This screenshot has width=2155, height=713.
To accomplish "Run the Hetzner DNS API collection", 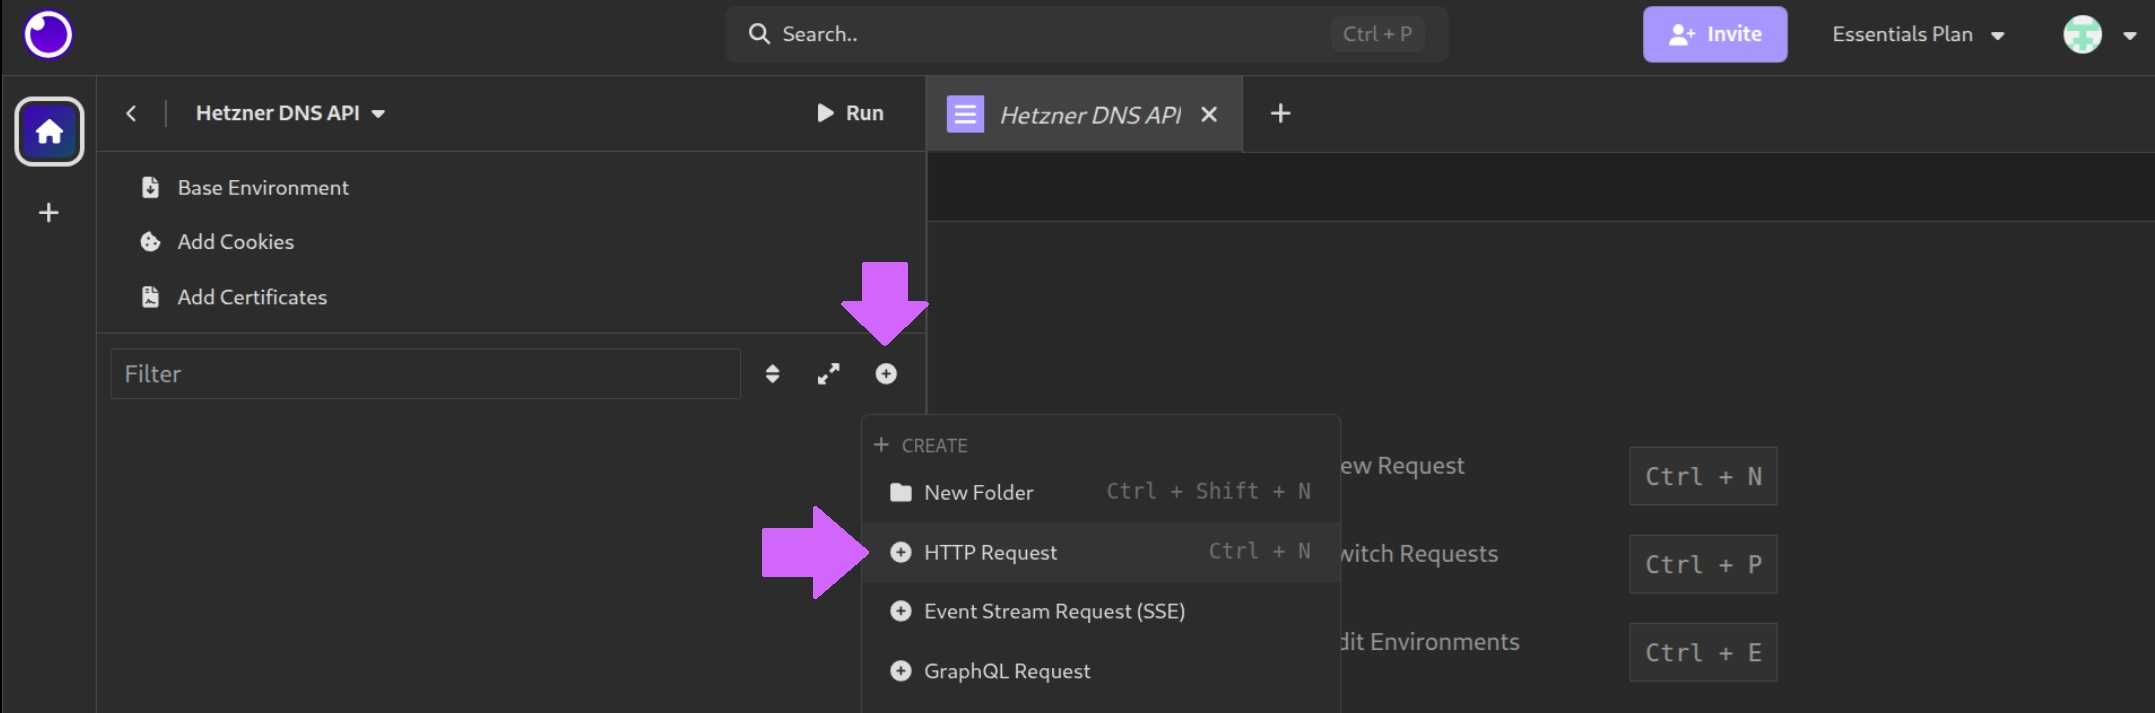I will (x=850, y=113).
